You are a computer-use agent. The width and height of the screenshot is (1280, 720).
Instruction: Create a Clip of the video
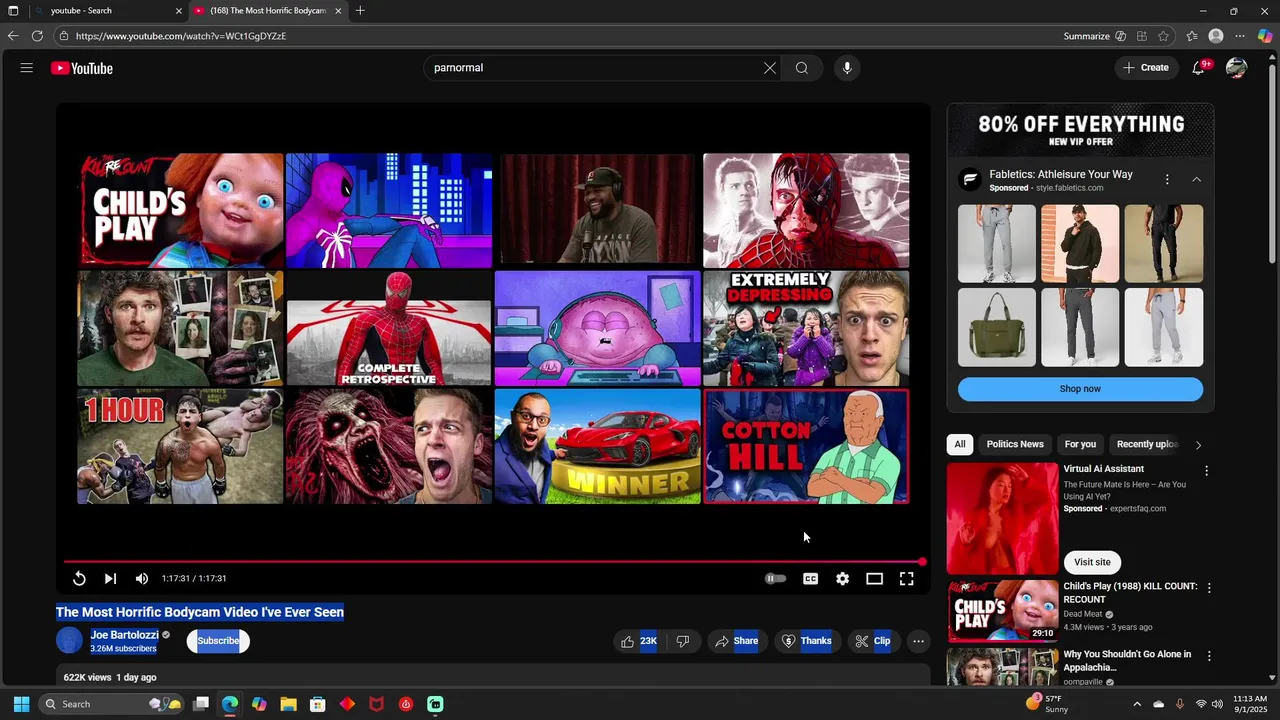pyautogui.click(x=873, y=641)
